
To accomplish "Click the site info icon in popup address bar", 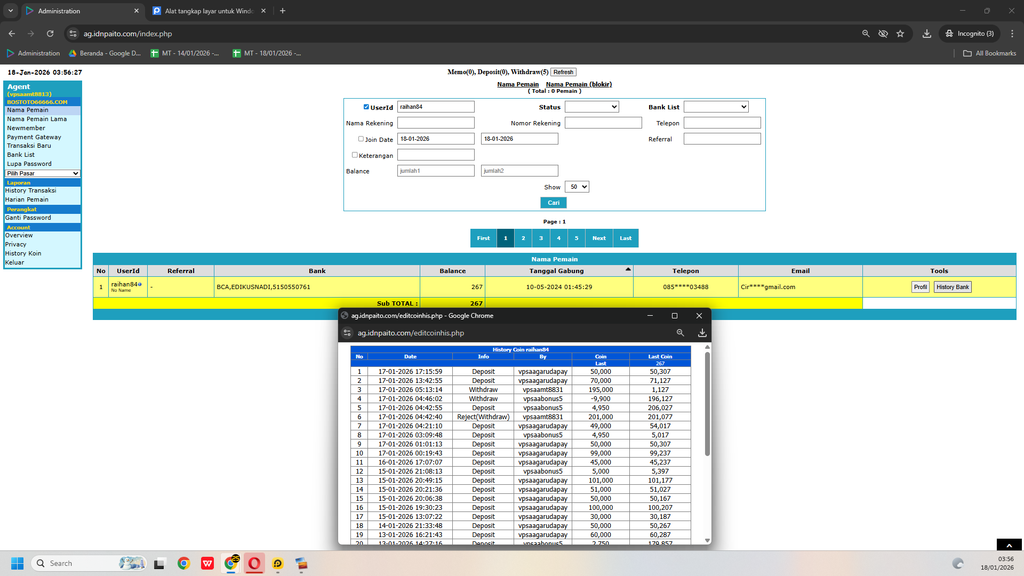I will click(x=347, y=332).
